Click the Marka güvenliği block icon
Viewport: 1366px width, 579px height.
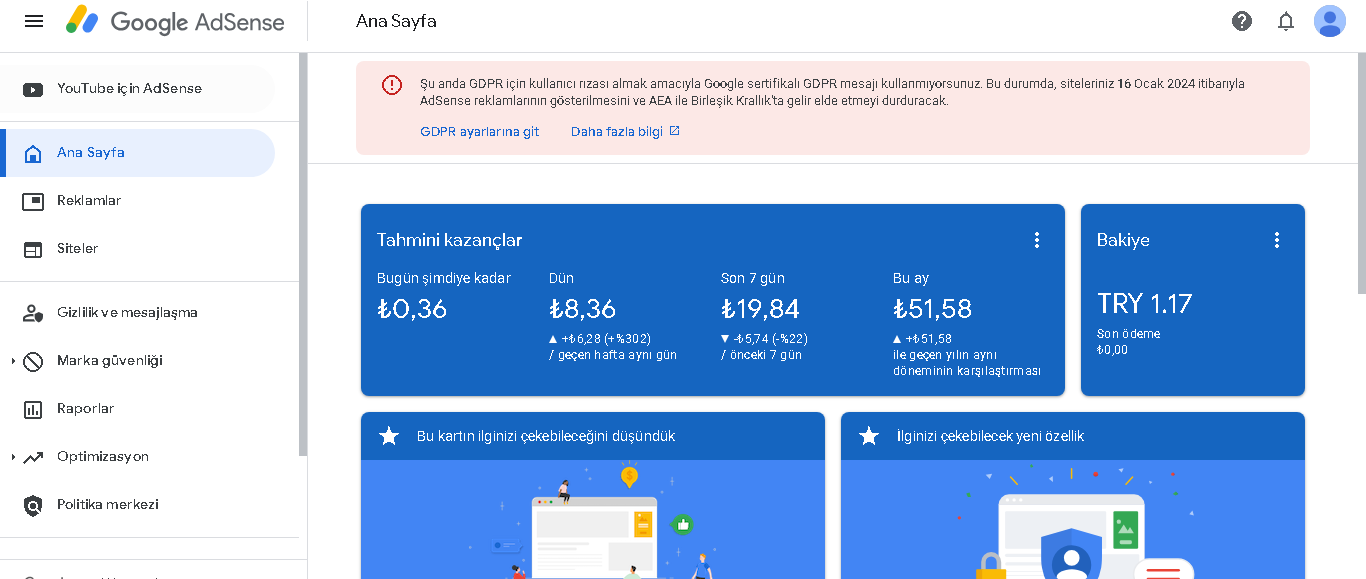coord(33,361)
